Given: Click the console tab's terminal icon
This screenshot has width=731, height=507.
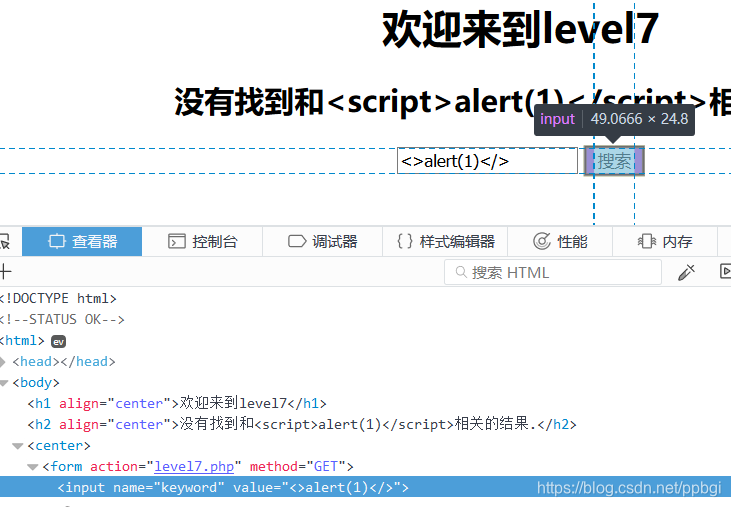Looking at the screenshot, I should coord(177,241).
